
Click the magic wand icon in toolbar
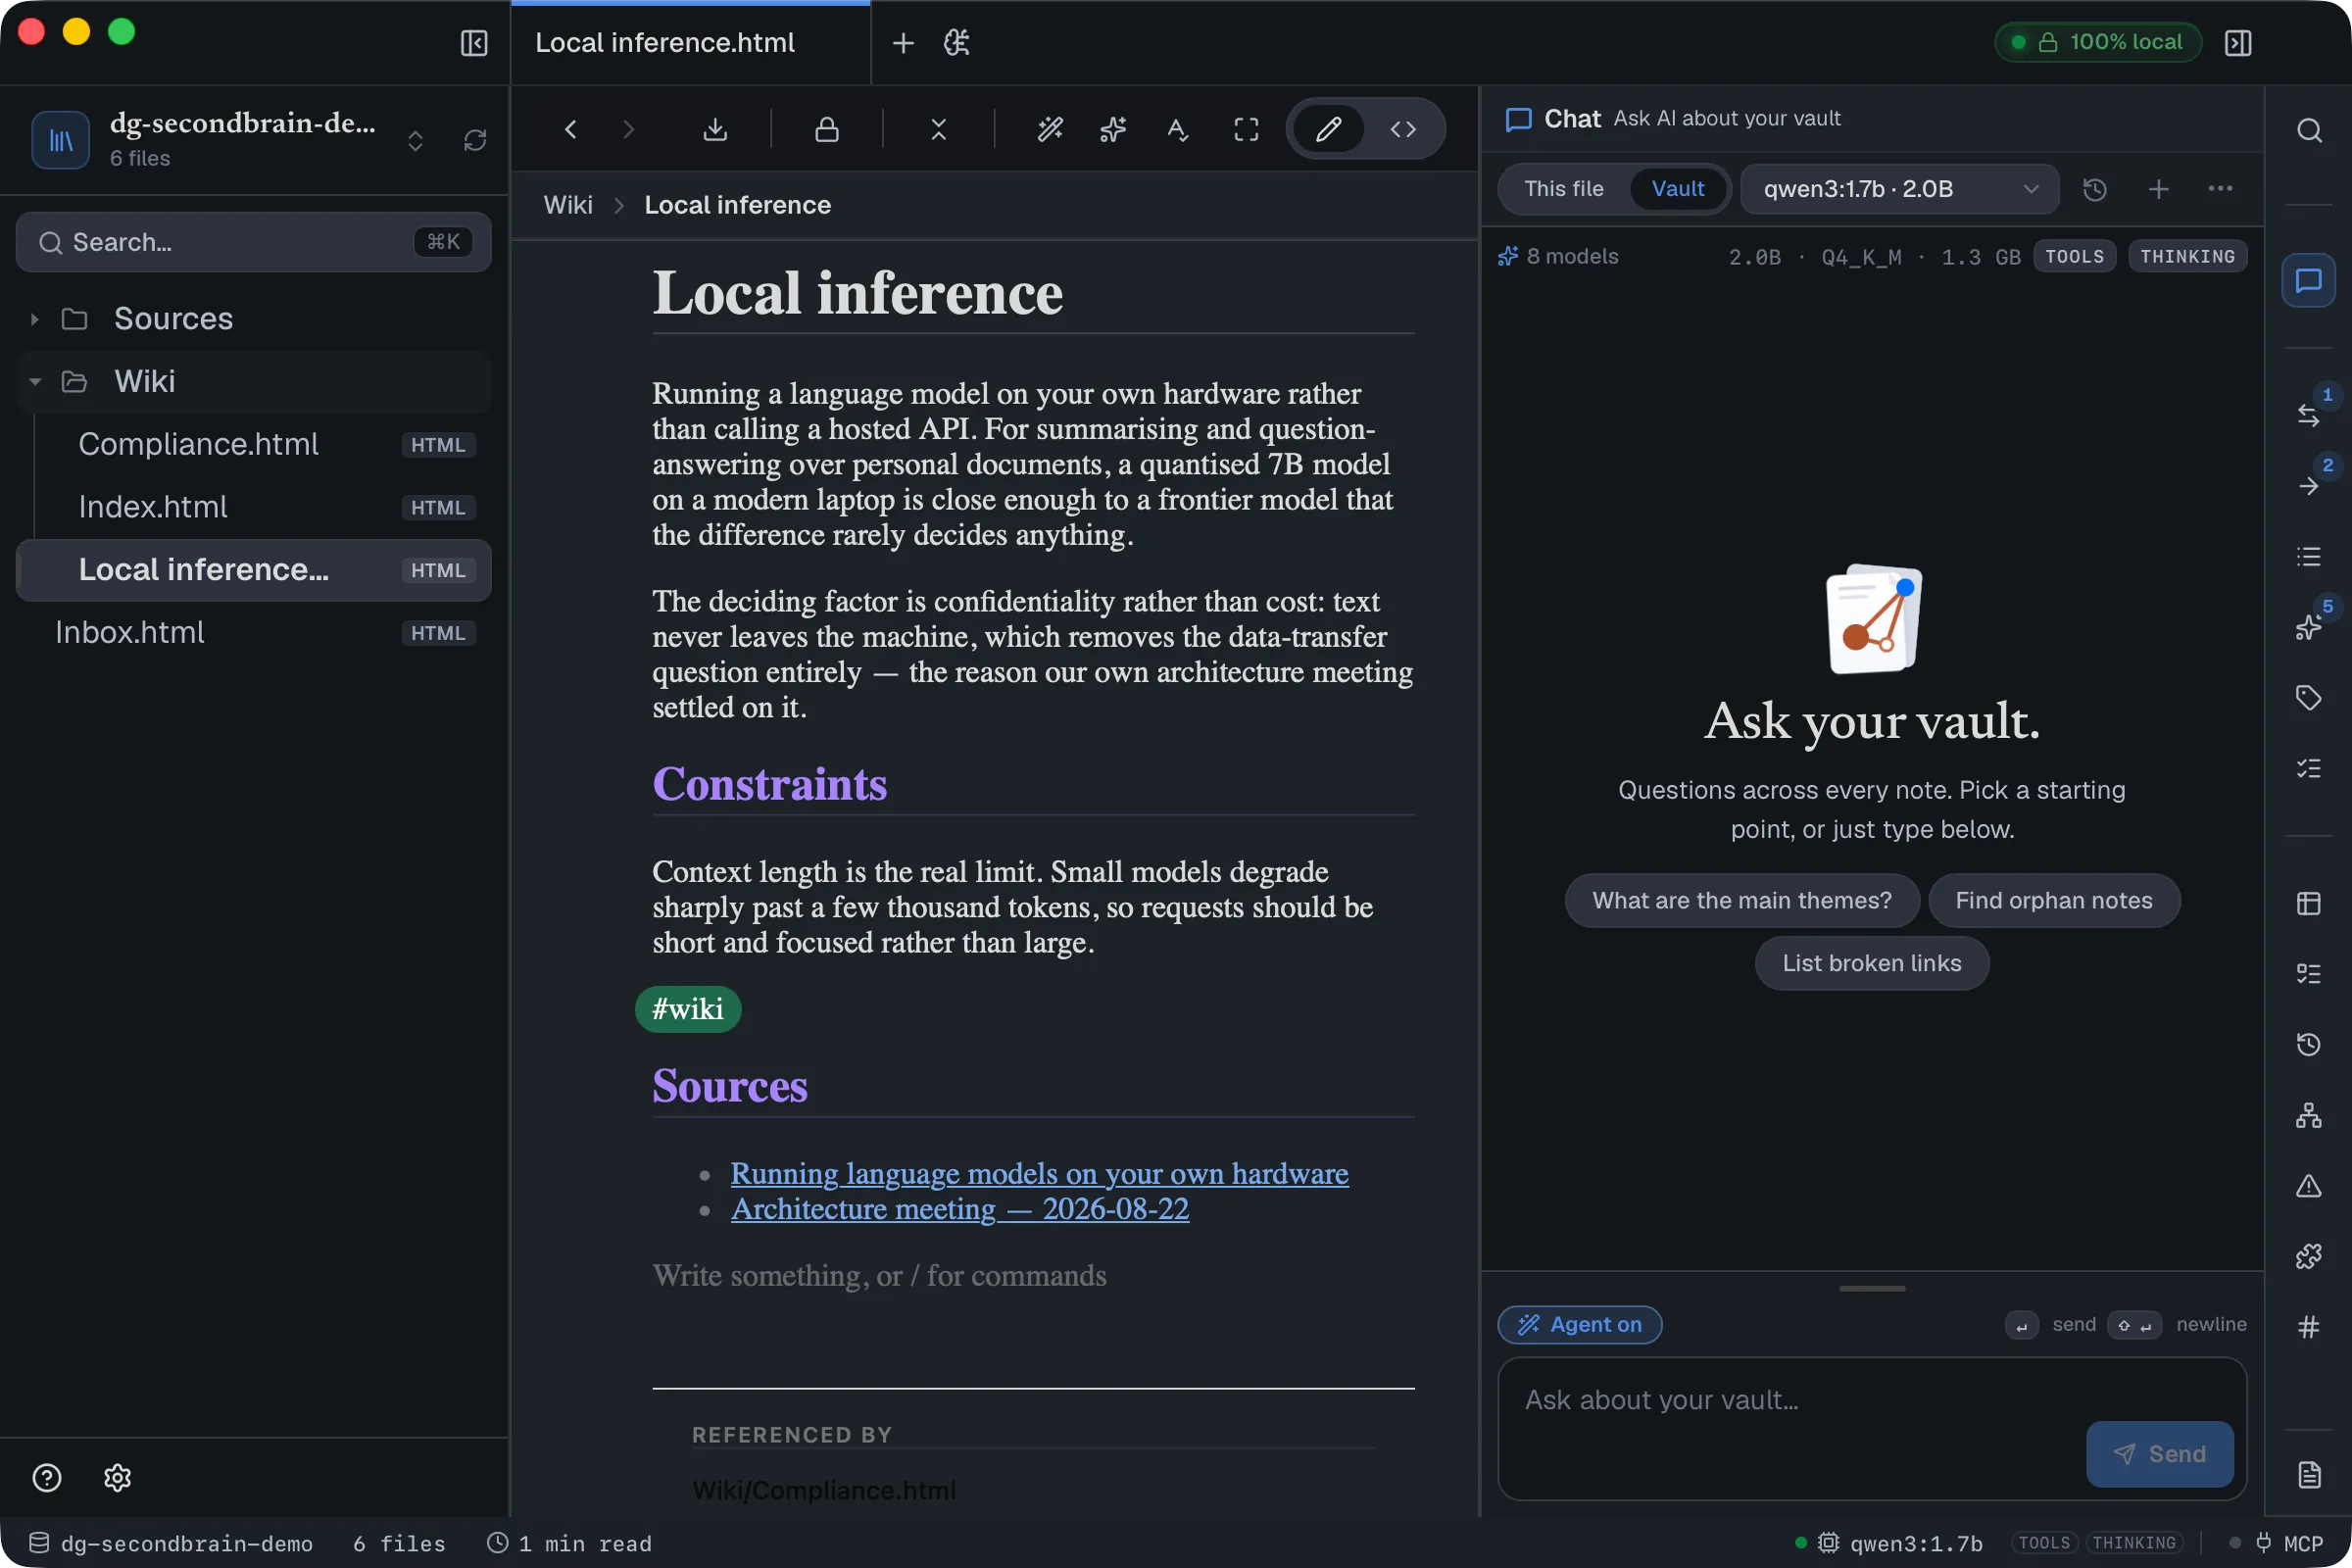[x=1050, y=129]
